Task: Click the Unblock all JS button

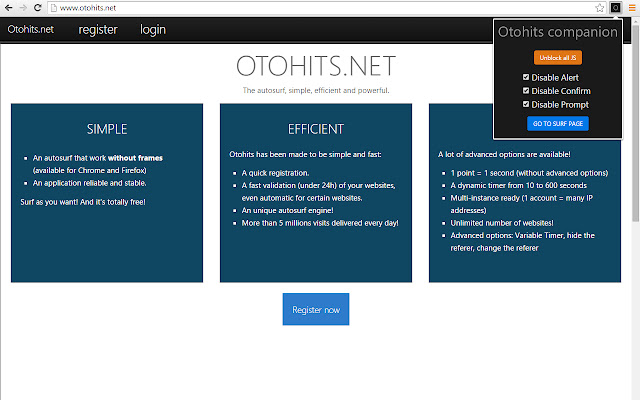Action: tap(558, 58)
